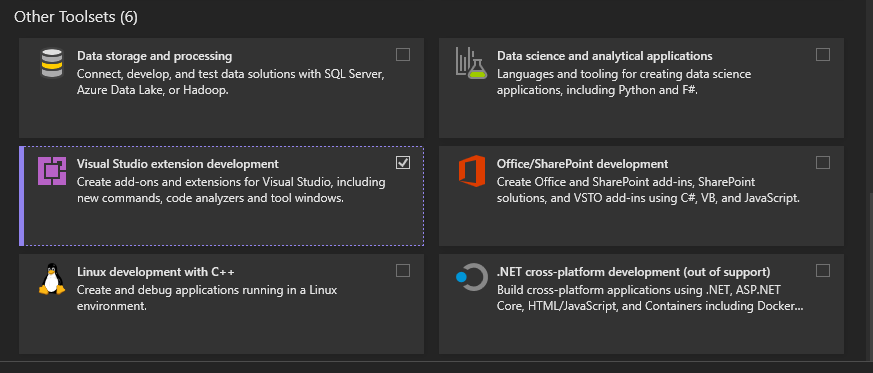Enable the .NET cross-platform development checkbox

pos(822,271)
